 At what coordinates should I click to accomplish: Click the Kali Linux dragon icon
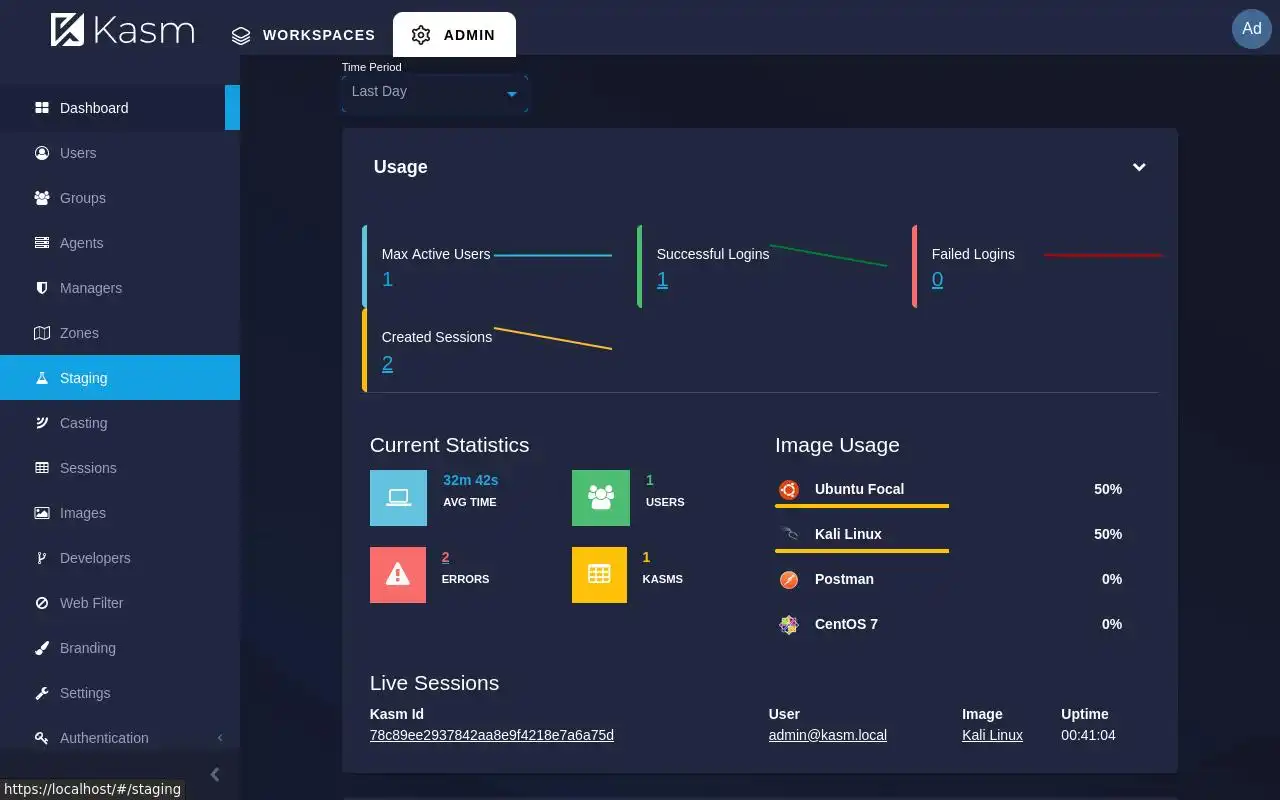point(789,534)
